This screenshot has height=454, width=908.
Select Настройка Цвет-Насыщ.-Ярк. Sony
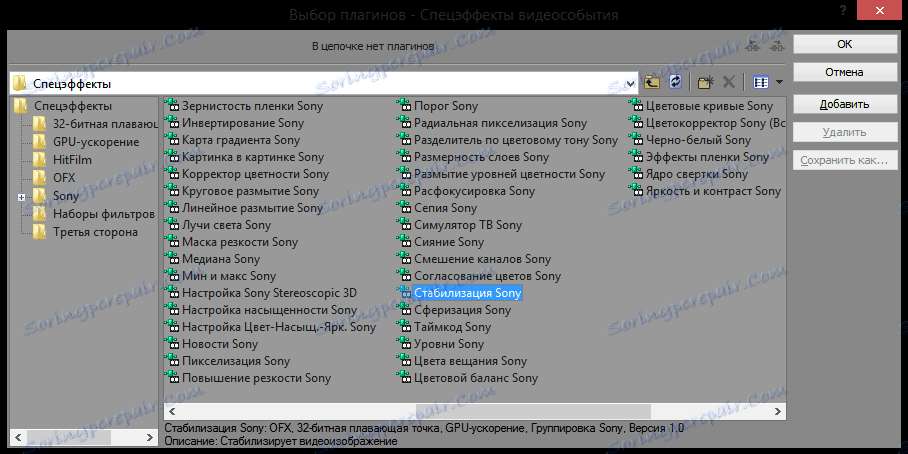(279, 327)
